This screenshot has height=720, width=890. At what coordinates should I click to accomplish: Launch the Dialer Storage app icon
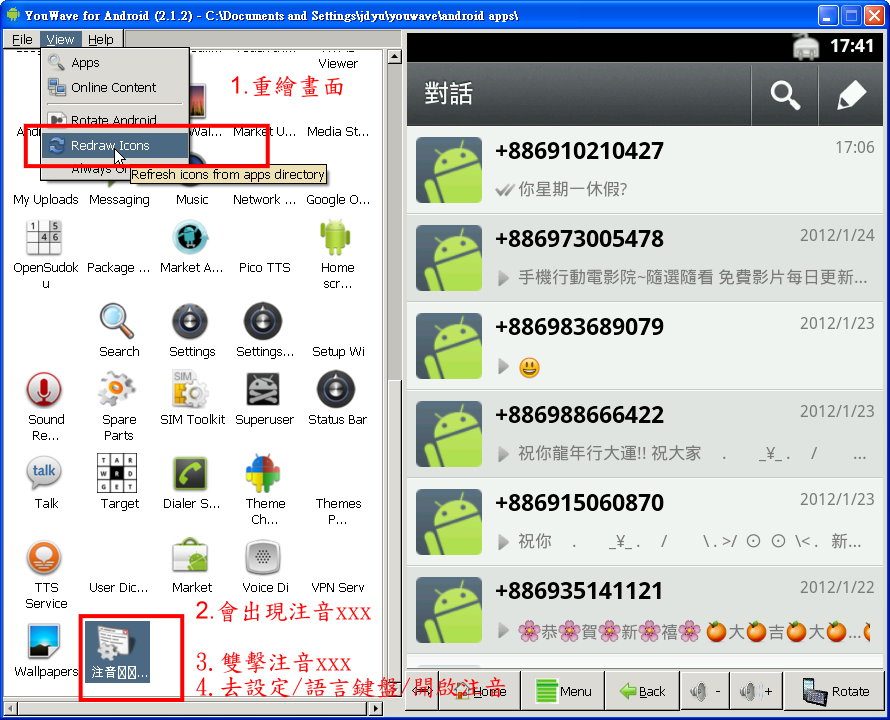pos(190,472)
